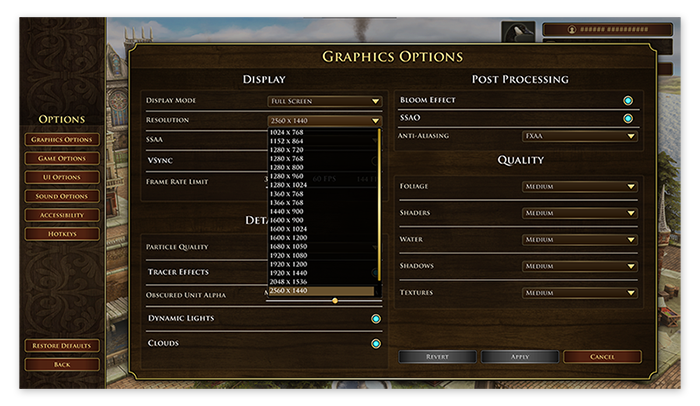Collapse the Resolution dropdown

(325, 121)
